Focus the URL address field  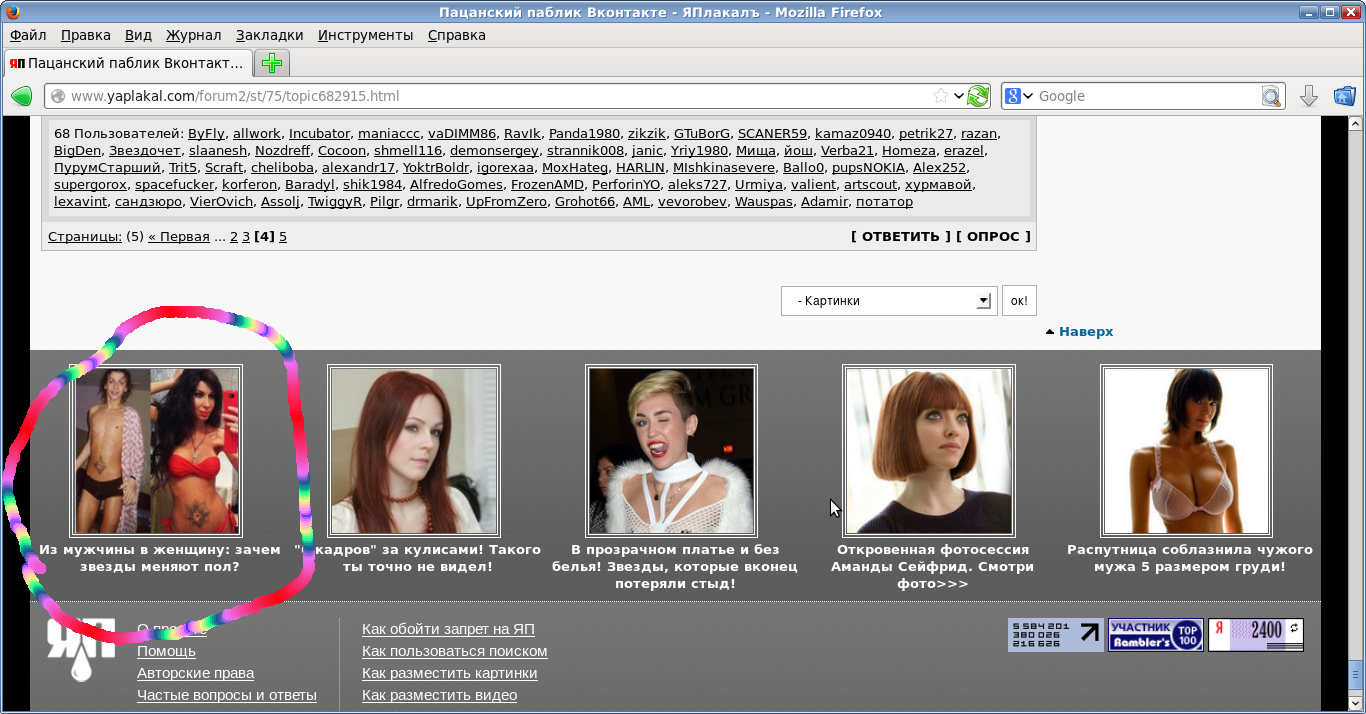point(500,96)
